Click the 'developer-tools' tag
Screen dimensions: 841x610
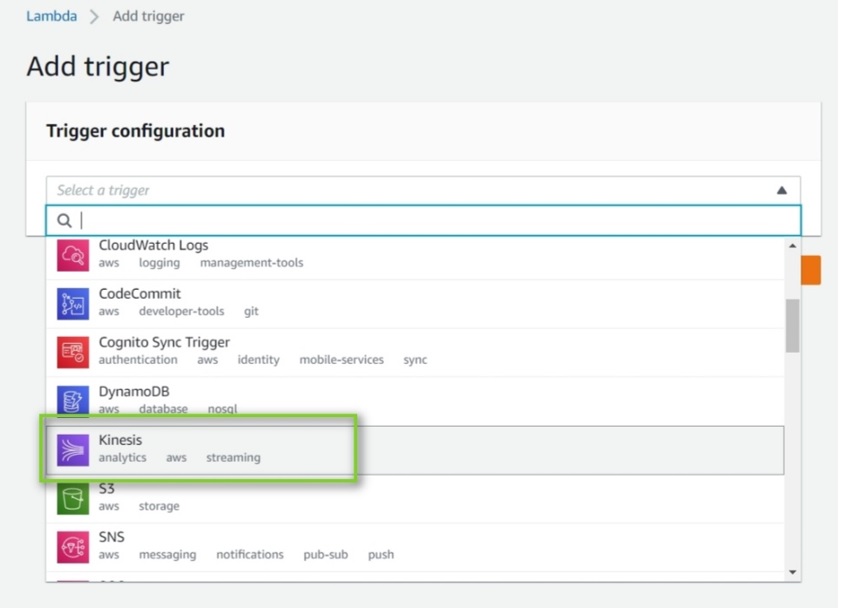(181, 311)
